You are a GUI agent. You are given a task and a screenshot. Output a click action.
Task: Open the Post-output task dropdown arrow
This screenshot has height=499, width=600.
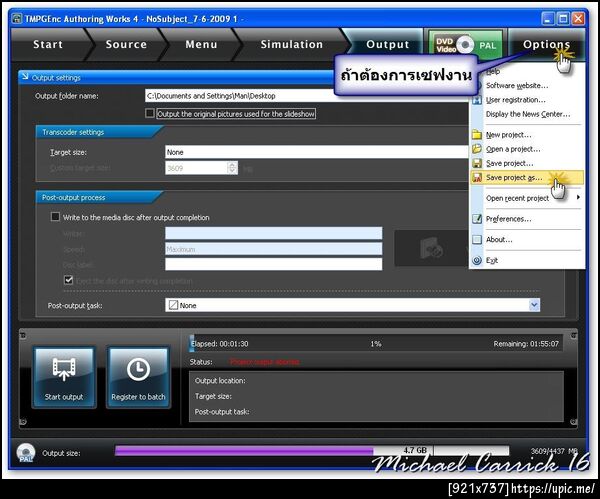coord(534,305)
